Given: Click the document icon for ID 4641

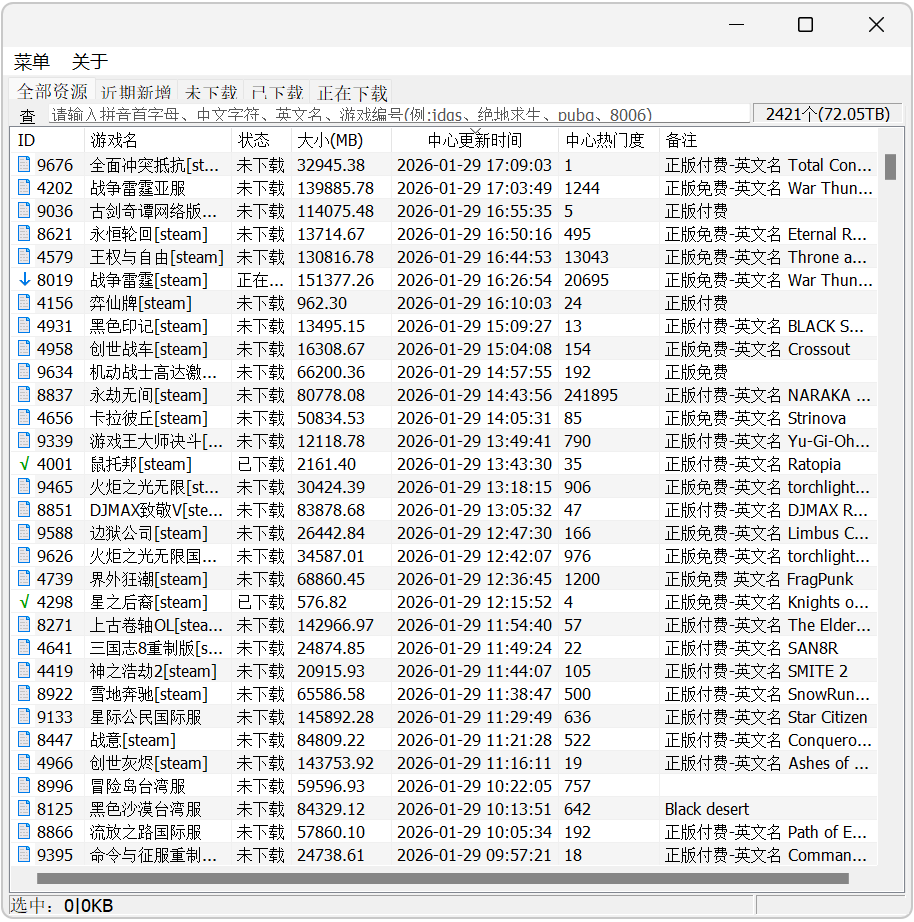Looking at the screenshot, I should 24,647.
